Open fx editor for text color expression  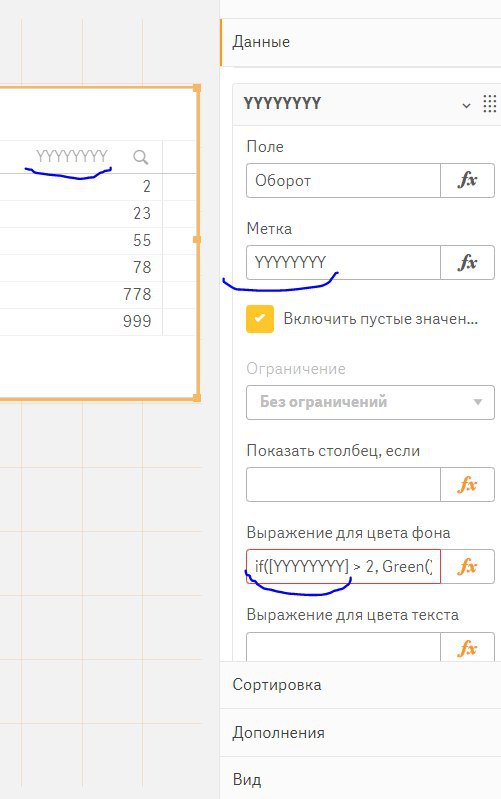pos(467,648)
